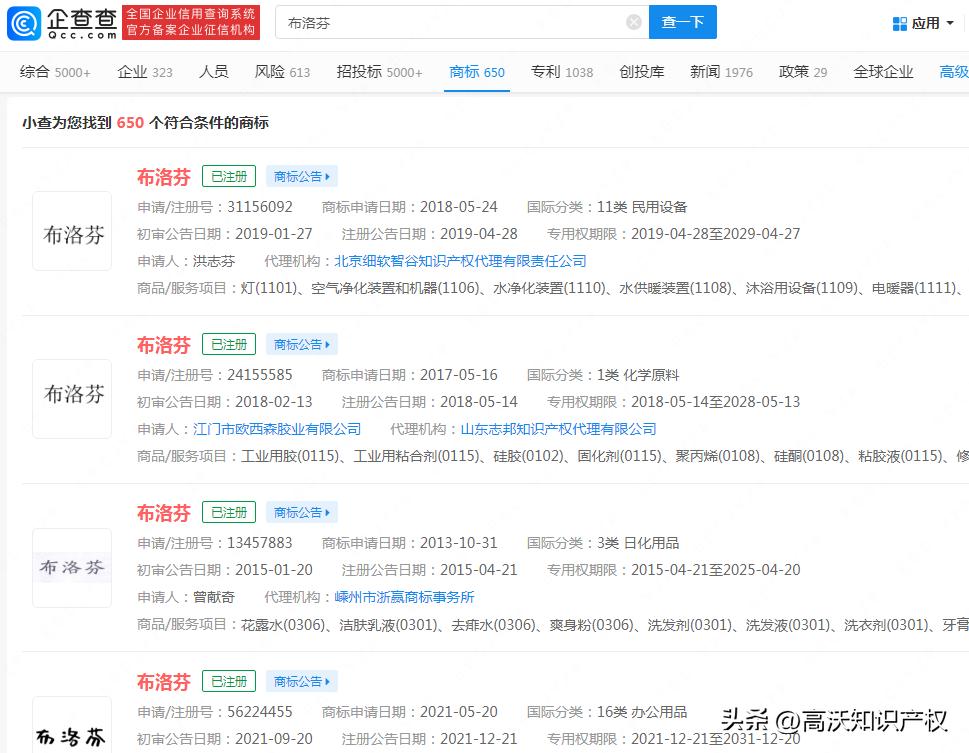This screenshot has width=969, height=753.
Task: Select the 新闻 1976 tab
Action: click(721, 72)
